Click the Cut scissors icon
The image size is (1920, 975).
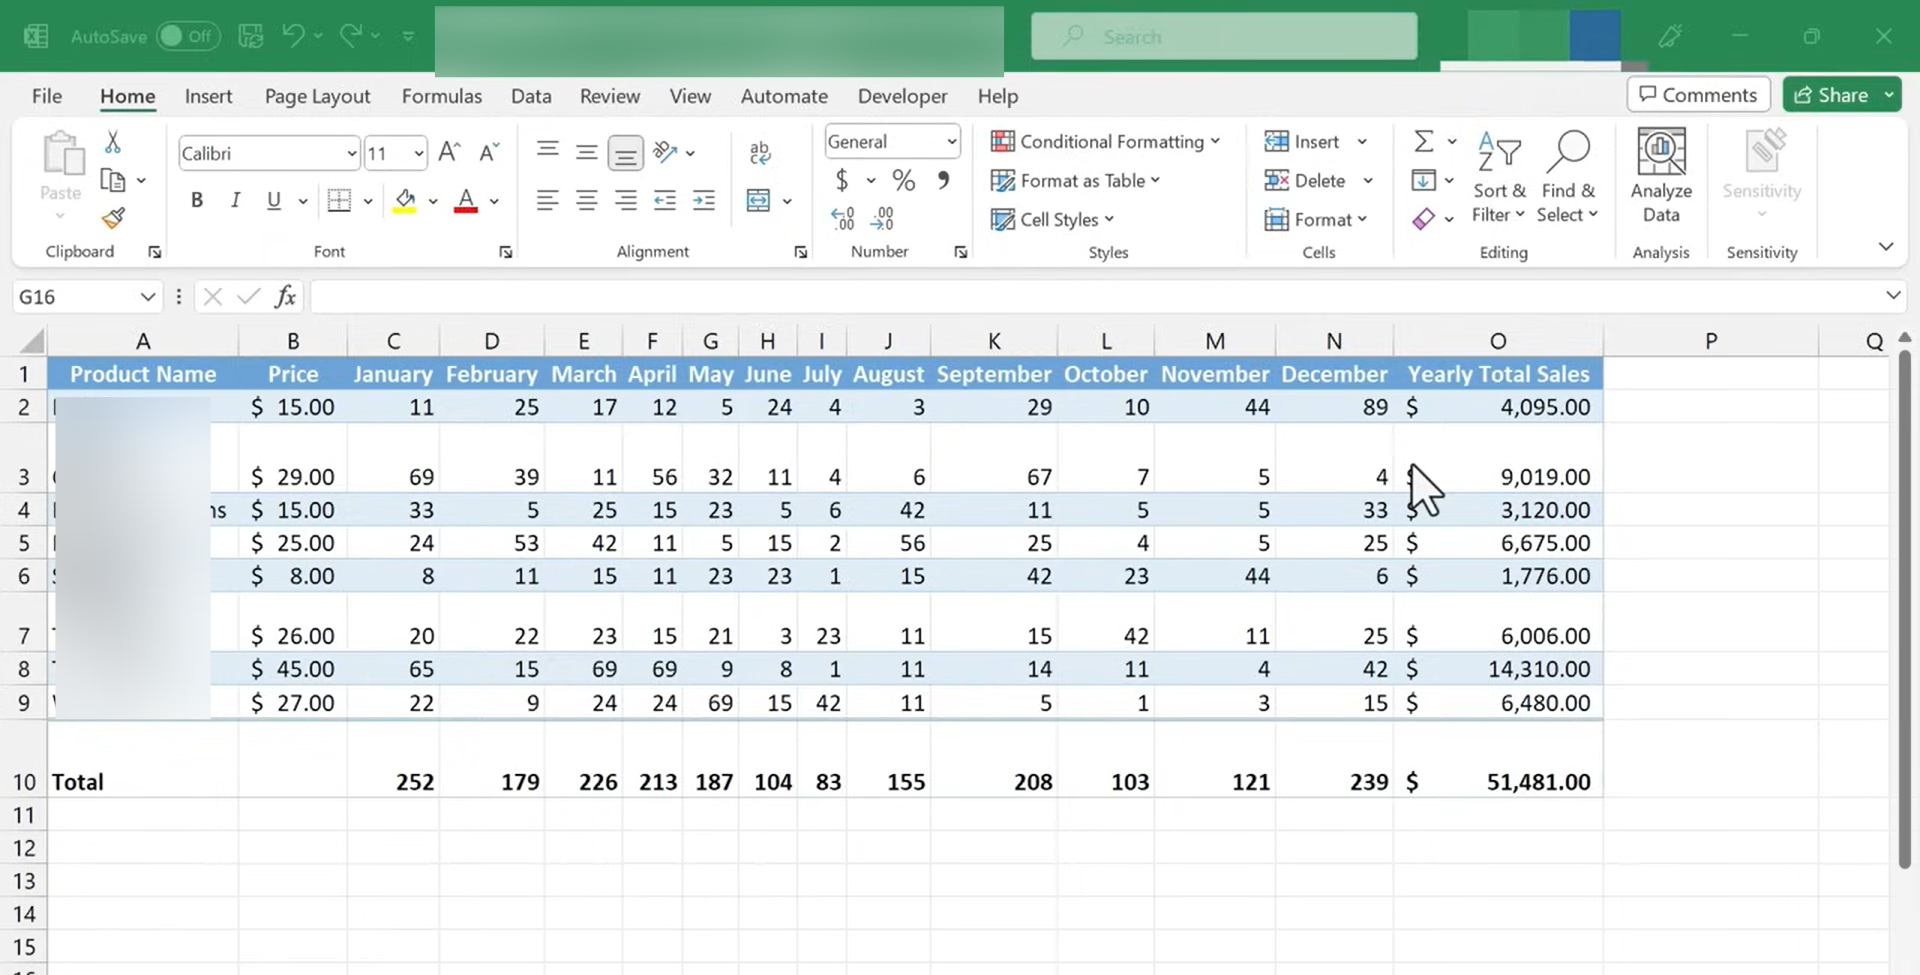pyautogui.click(x=113, y=143)
